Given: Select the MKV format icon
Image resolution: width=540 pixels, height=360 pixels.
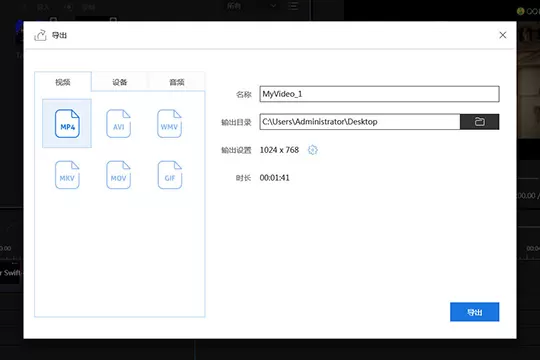Looking at the screenshot, I should 67,175.
